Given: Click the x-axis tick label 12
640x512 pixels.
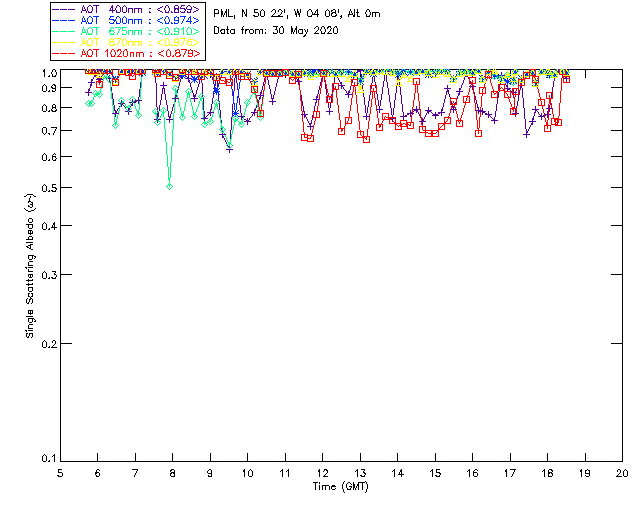Looking at the screenshot, I should (x=322, y=473).
